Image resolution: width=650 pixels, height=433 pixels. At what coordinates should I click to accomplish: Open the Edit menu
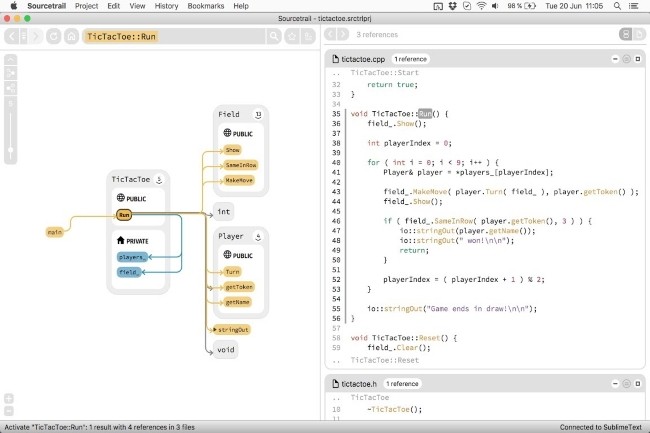(114, 6)
